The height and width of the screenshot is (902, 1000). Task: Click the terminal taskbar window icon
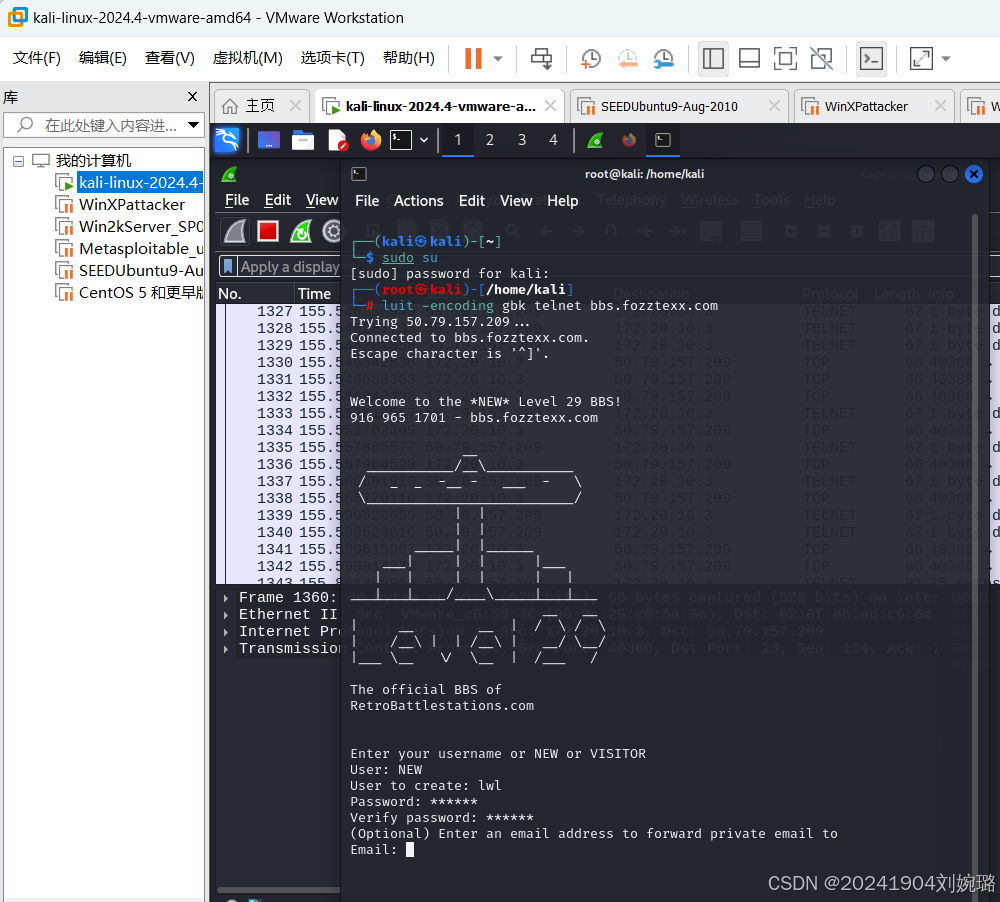click(x=663, y=140)
